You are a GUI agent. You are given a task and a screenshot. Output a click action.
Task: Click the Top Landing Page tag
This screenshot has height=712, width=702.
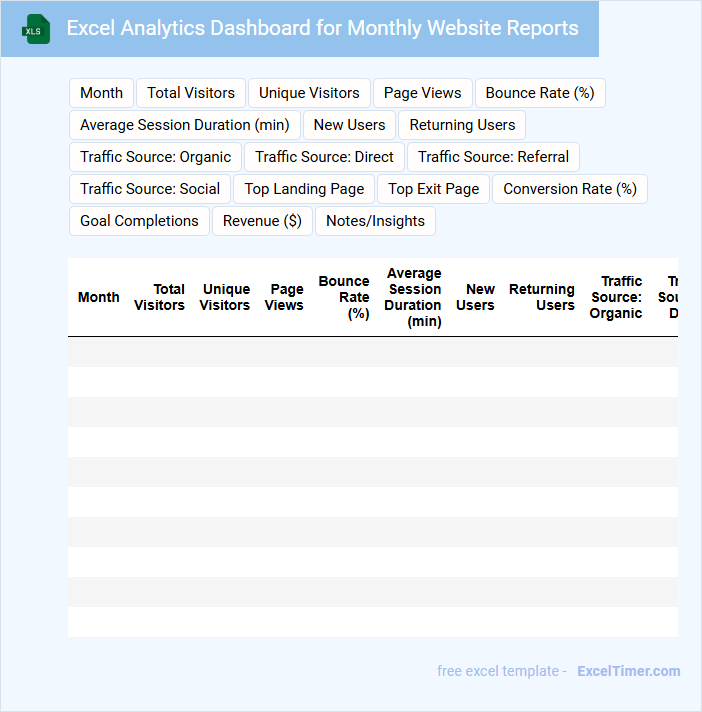point(304,189)
